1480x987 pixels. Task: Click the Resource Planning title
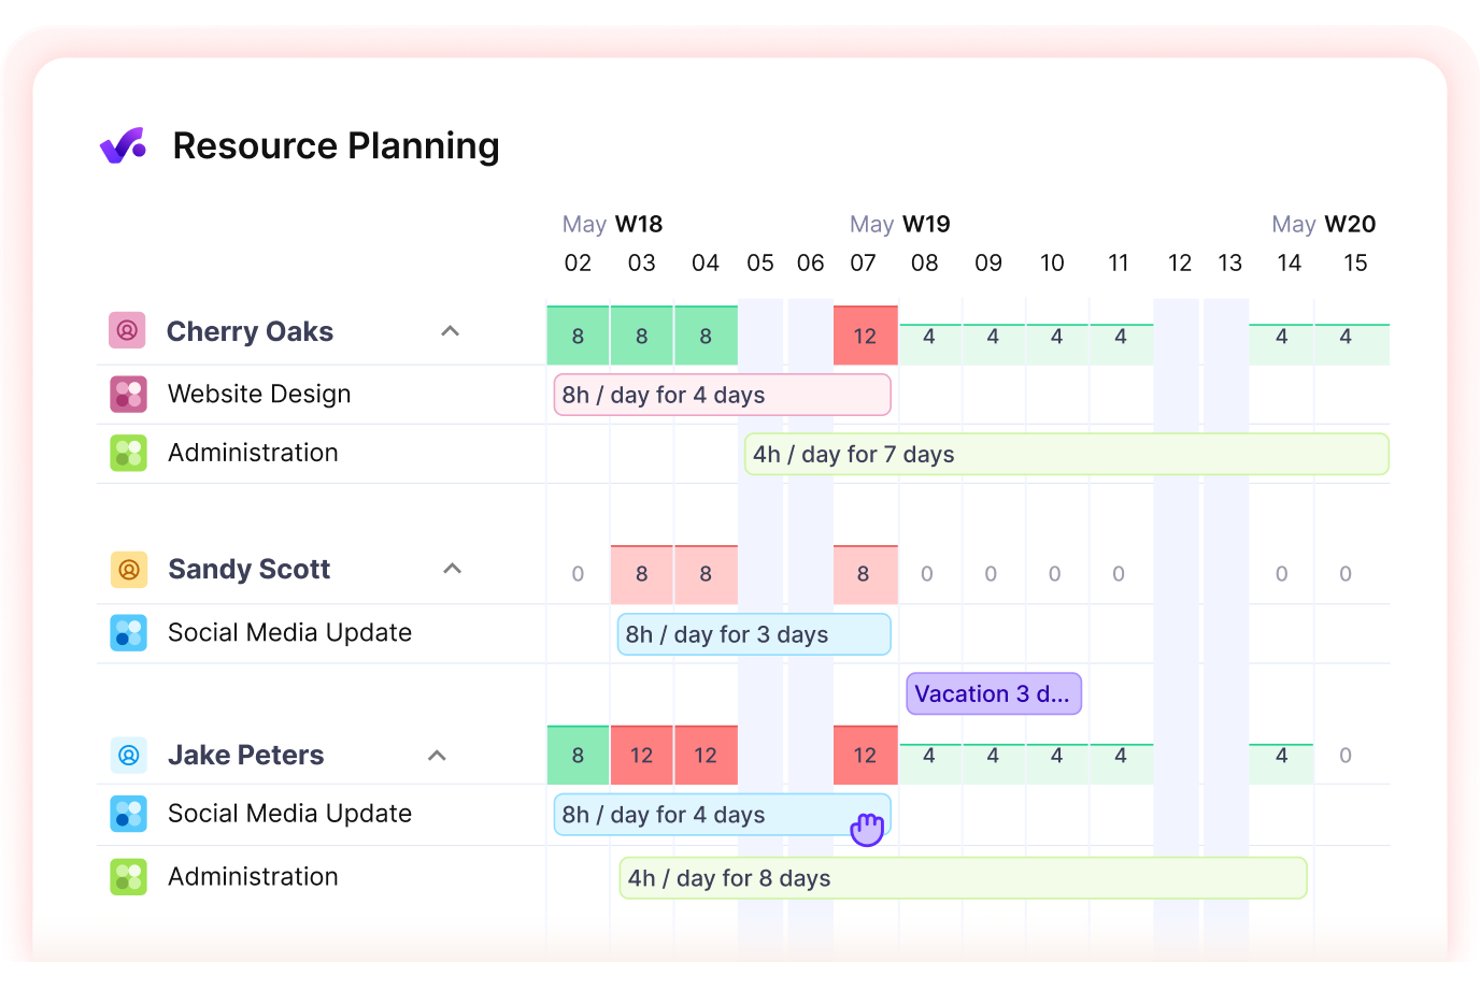[x=336, y=146]
